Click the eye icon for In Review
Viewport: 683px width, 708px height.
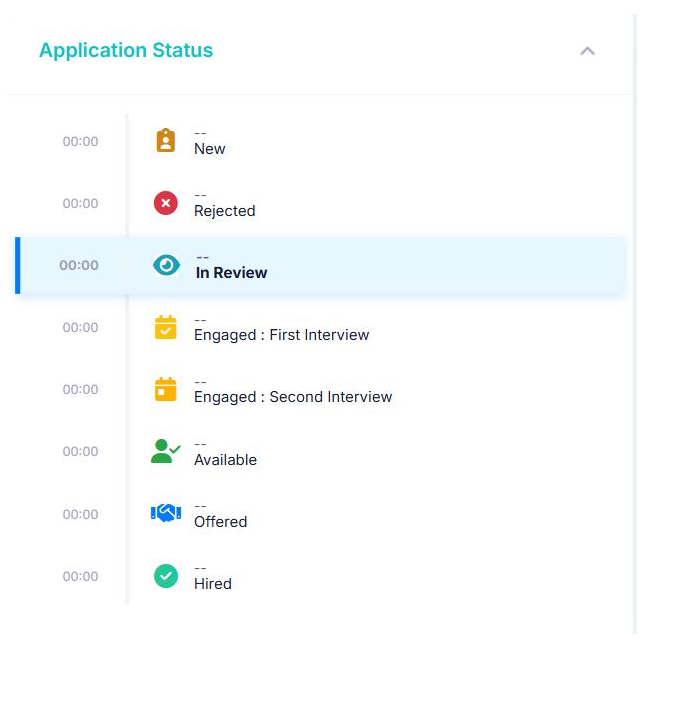166,265
